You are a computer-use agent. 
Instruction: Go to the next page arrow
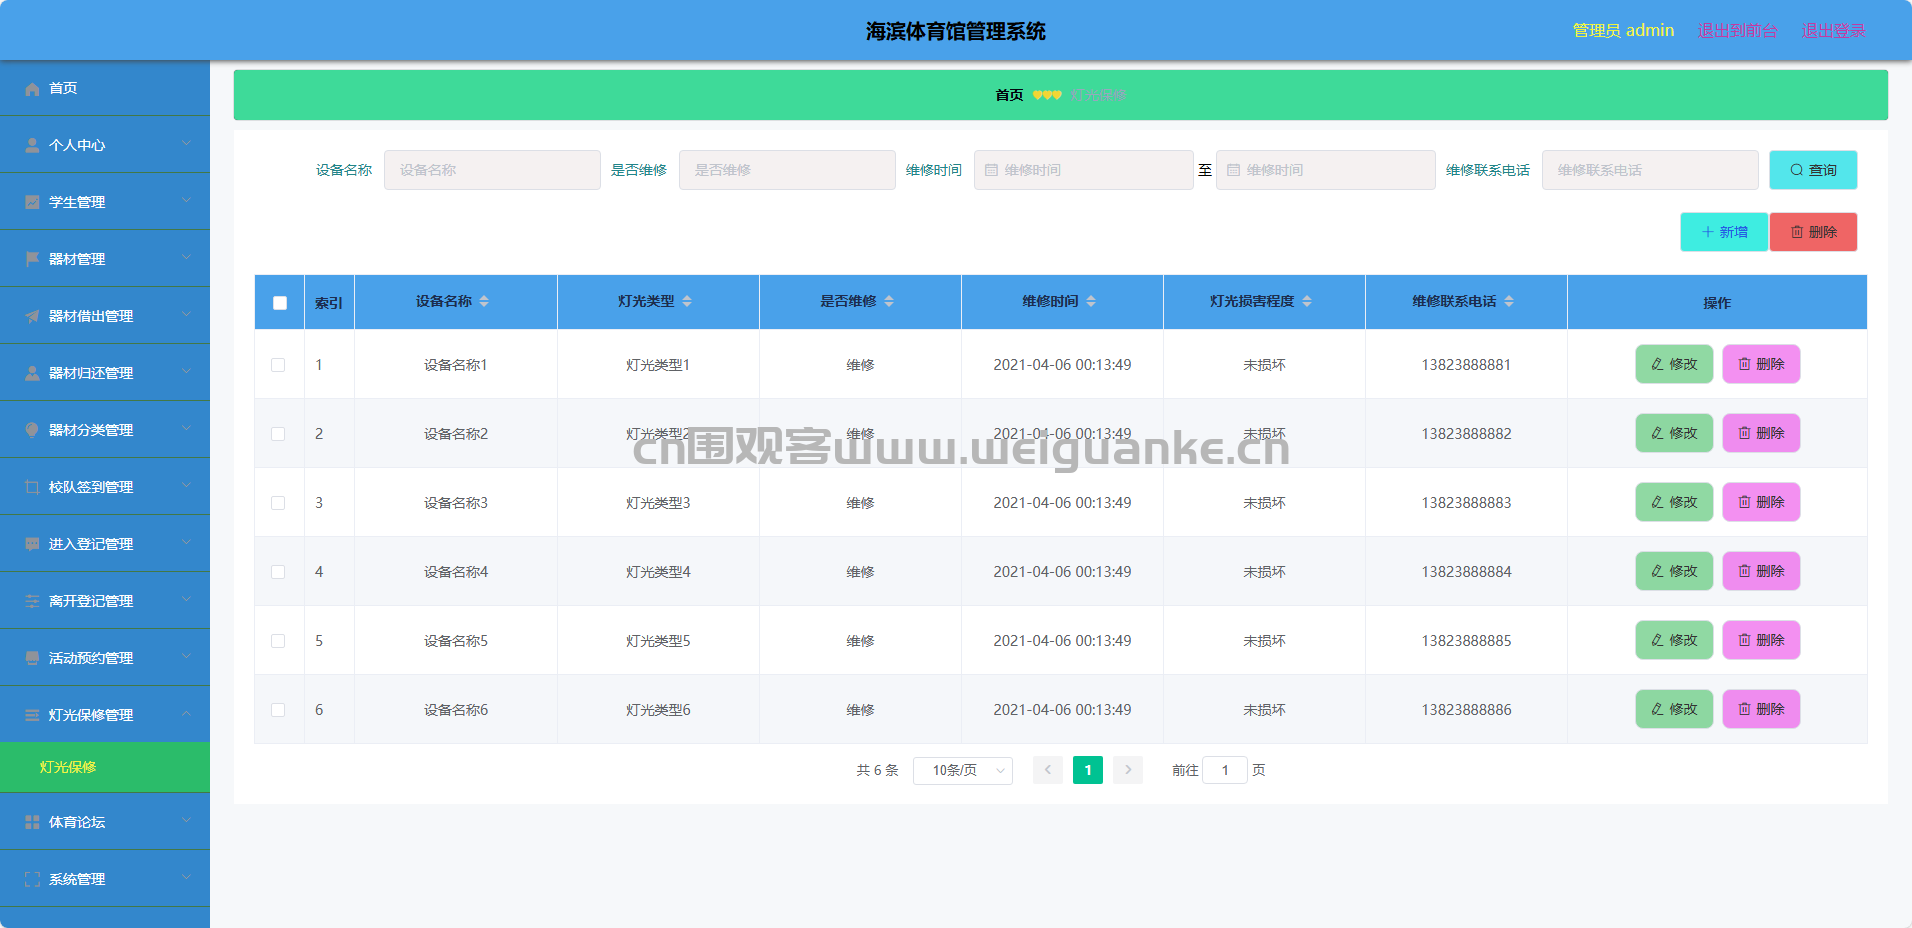1128,770
